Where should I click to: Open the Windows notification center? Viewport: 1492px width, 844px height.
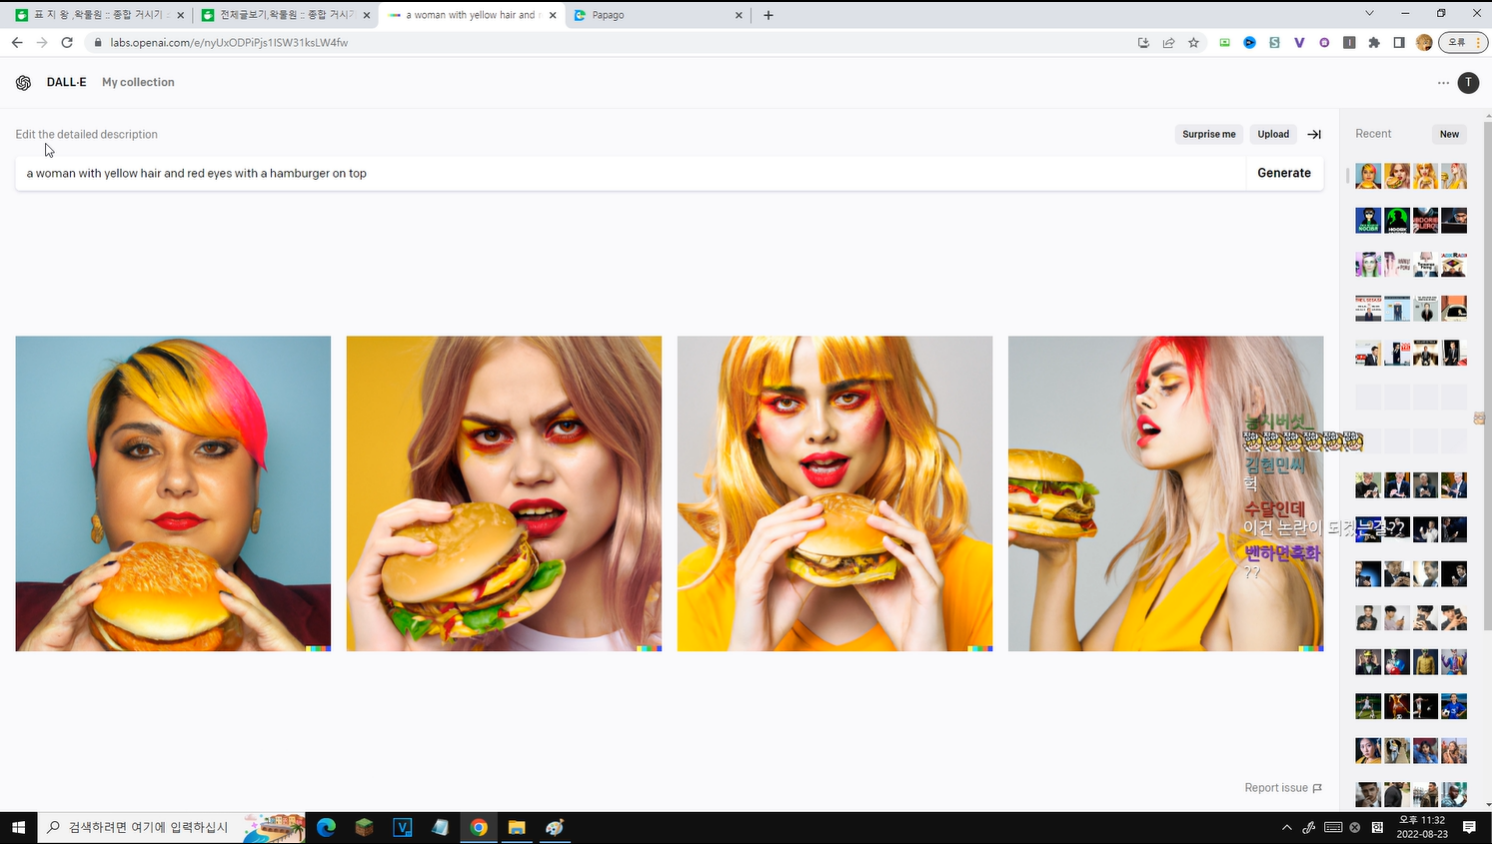tap(1469, 827)
